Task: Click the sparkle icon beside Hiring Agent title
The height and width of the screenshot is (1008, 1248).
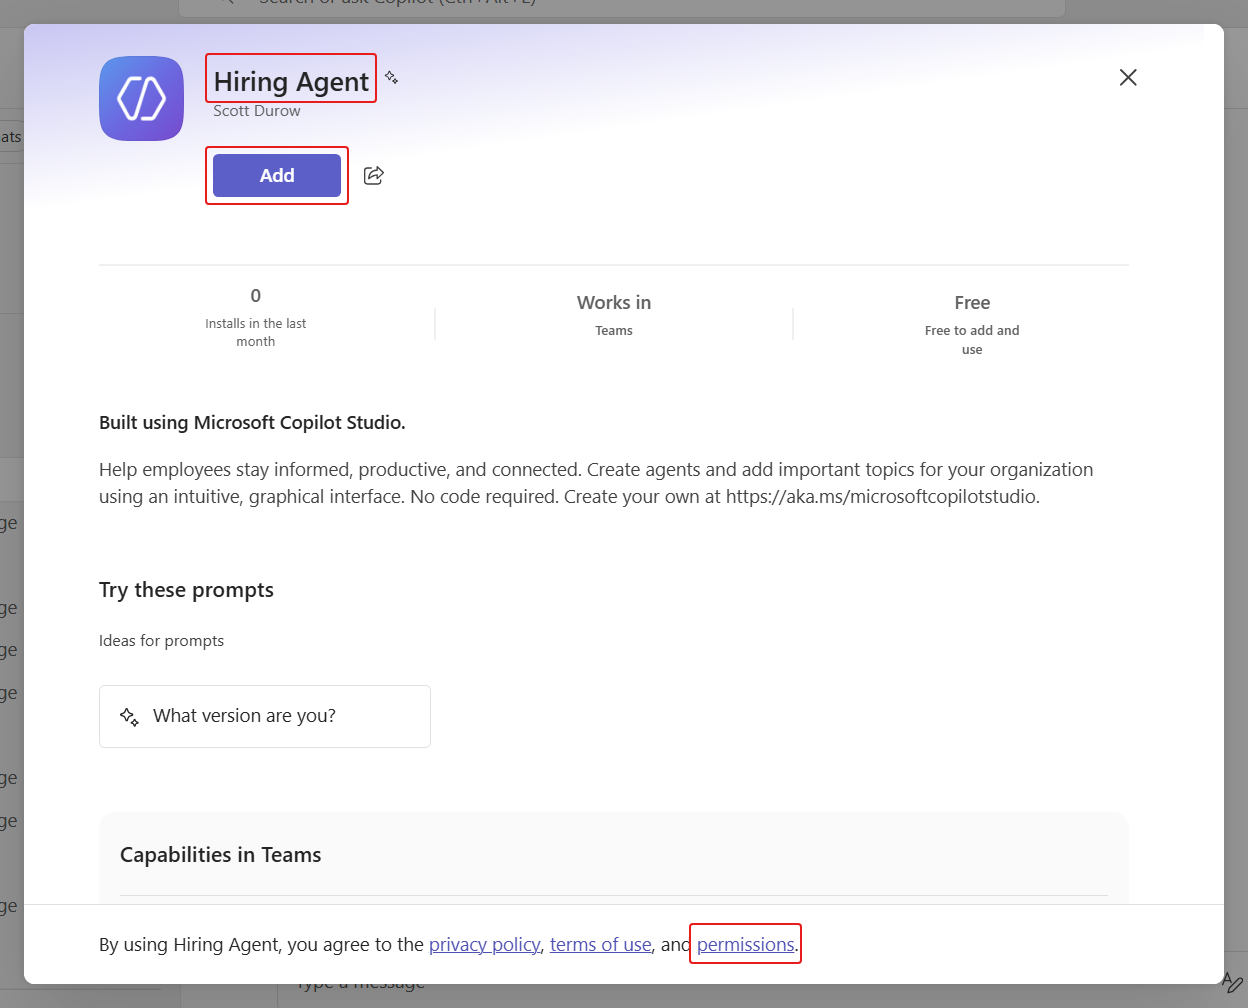Action: point(391,77)
